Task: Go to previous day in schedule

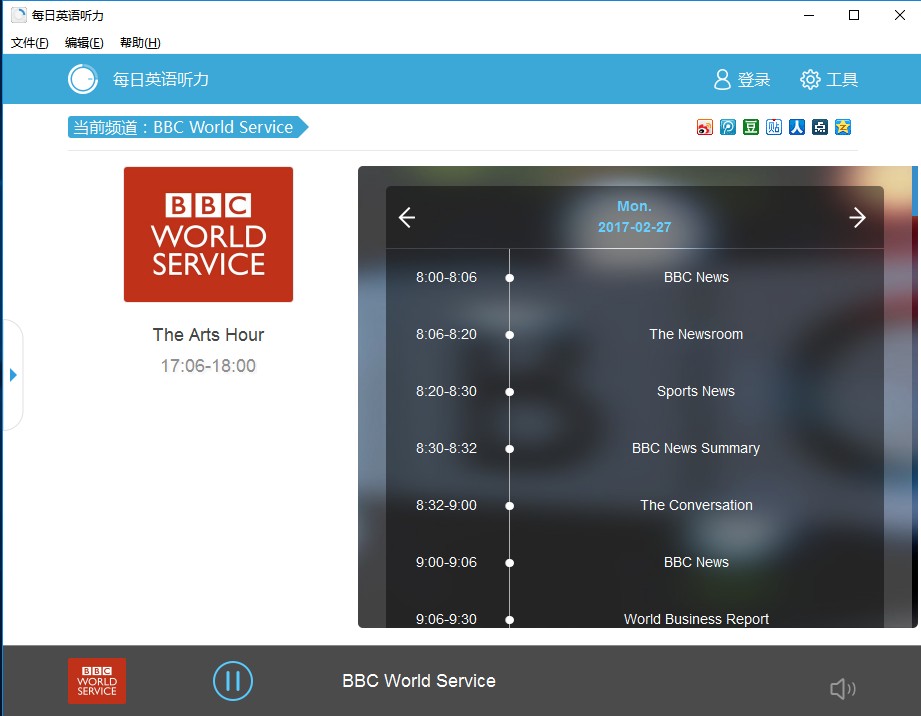Action: pyautogui.click(x=407, y=218)
